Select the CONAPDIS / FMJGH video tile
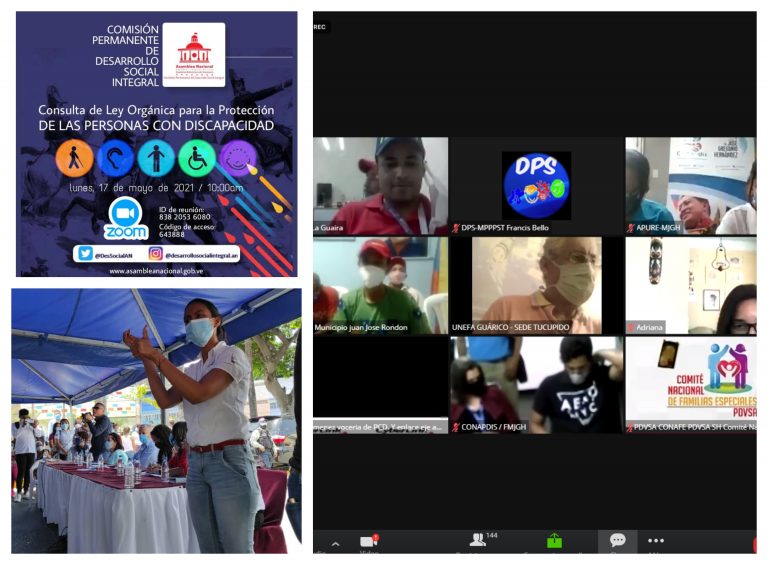The image size is (768, 565). coord(535,384)
